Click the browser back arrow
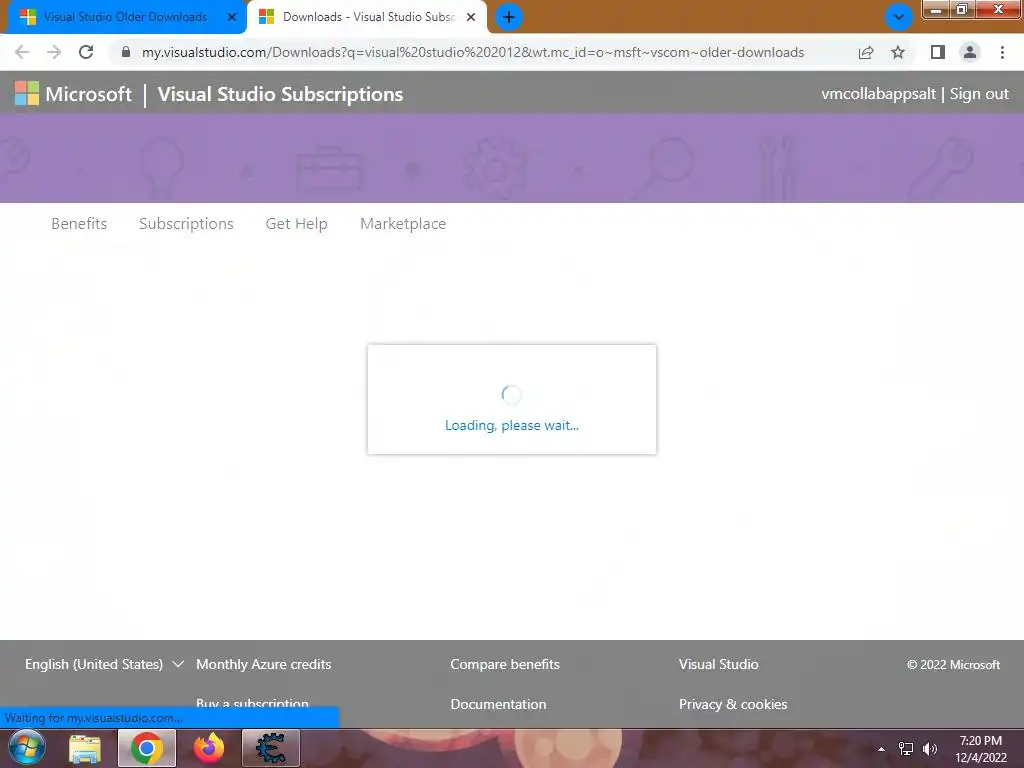1024x768 pixels. click(22, 52)
